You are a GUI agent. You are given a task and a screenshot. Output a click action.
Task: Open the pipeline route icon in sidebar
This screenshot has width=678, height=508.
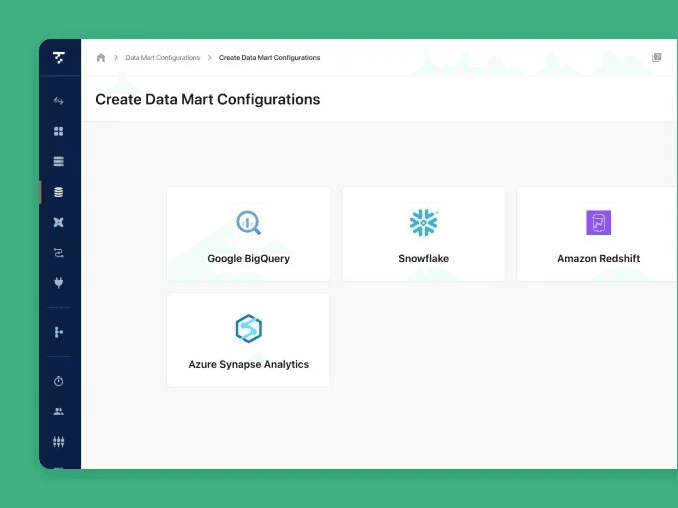pyautogui.click(x=58, y=253)
